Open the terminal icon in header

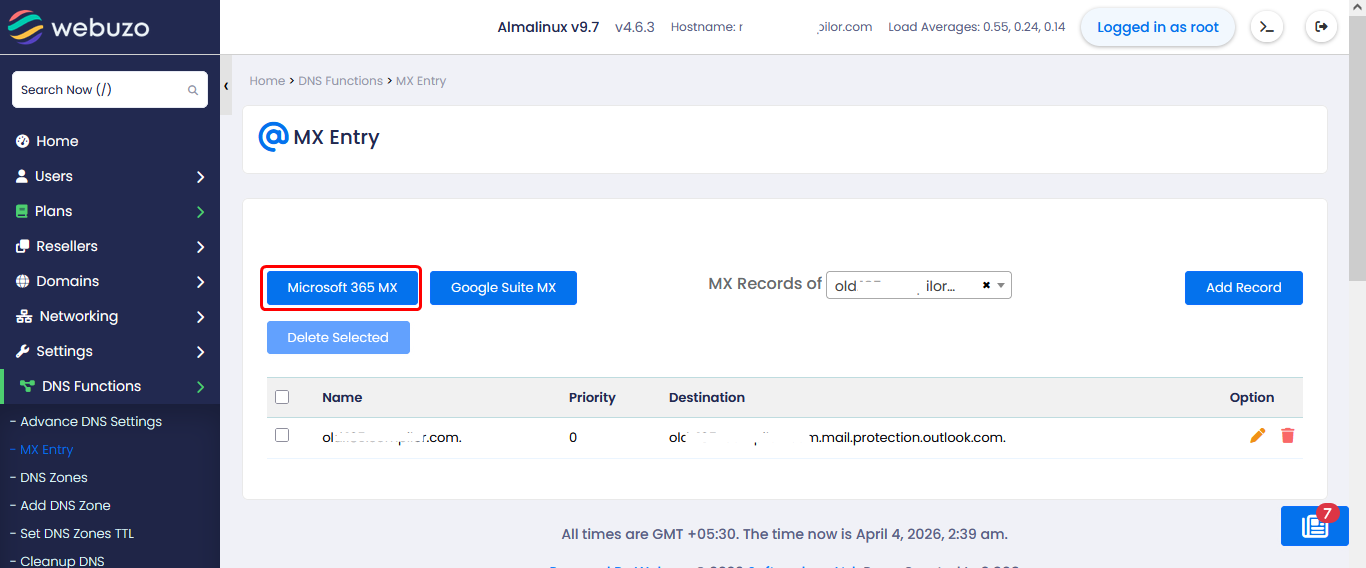(1266, 27)
